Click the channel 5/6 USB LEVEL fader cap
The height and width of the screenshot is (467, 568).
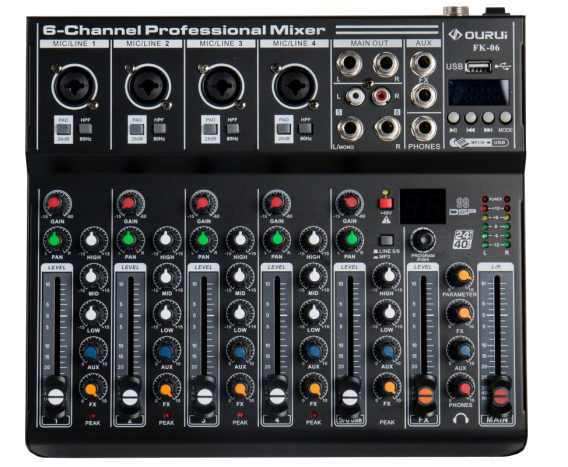pos(350,397)
